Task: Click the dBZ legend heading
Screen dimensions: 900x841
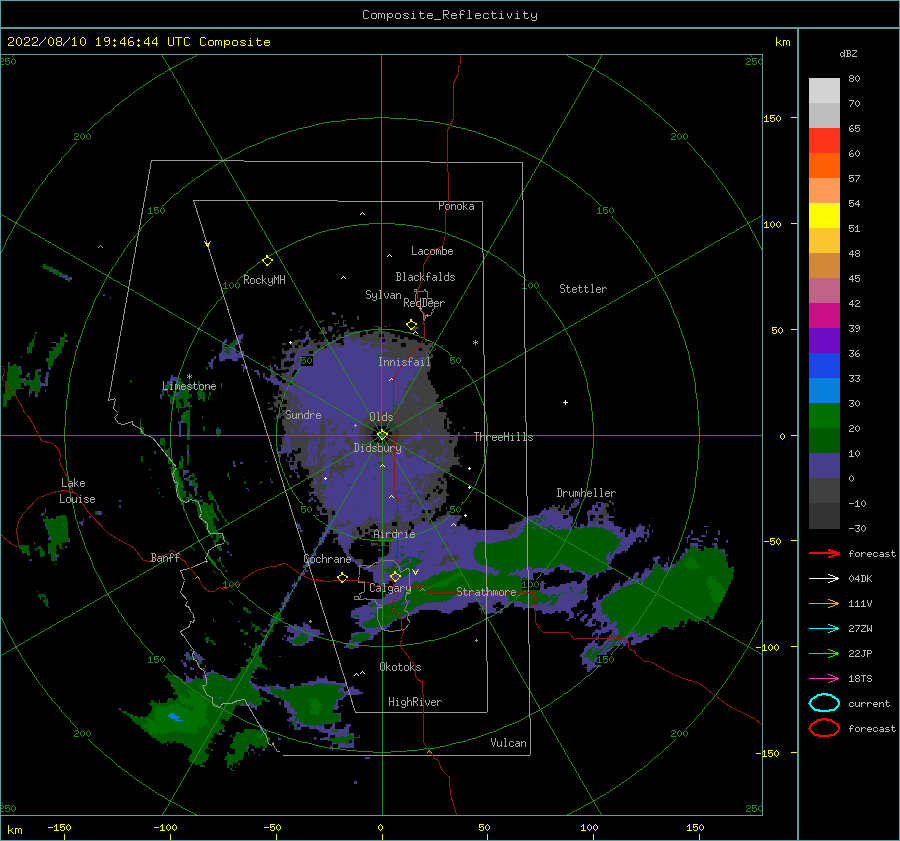Action: coord(848,53)
